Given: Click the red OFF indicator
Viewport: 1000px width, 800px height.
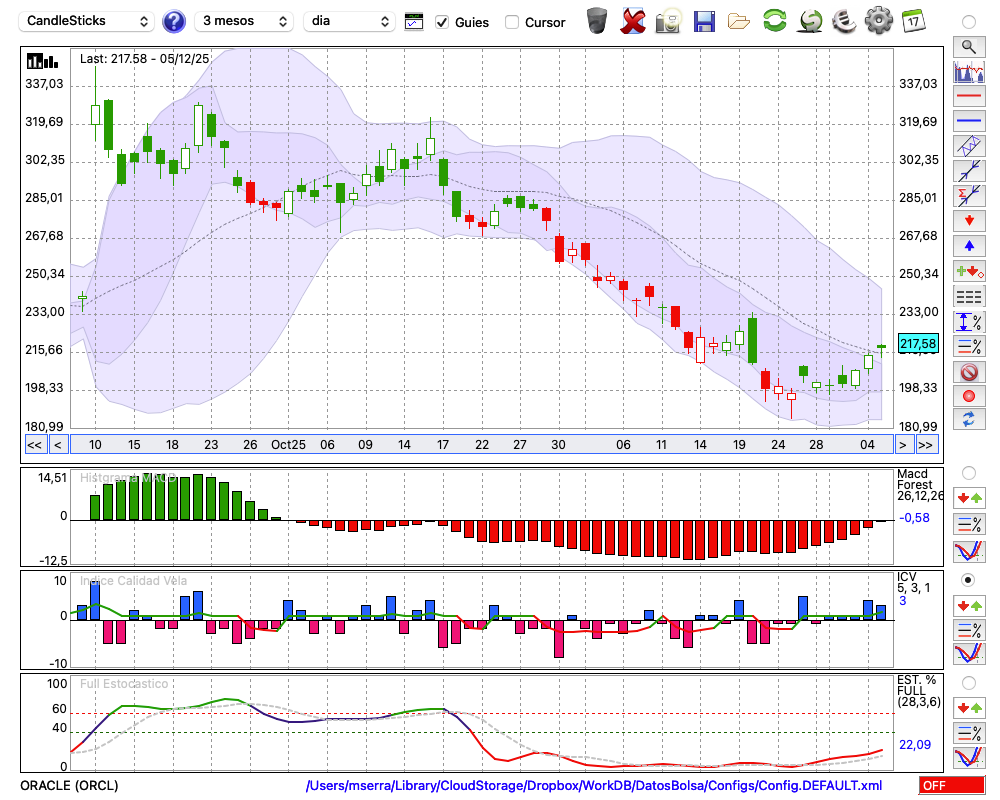Looking at the screenshot, I should pos(950,786).
